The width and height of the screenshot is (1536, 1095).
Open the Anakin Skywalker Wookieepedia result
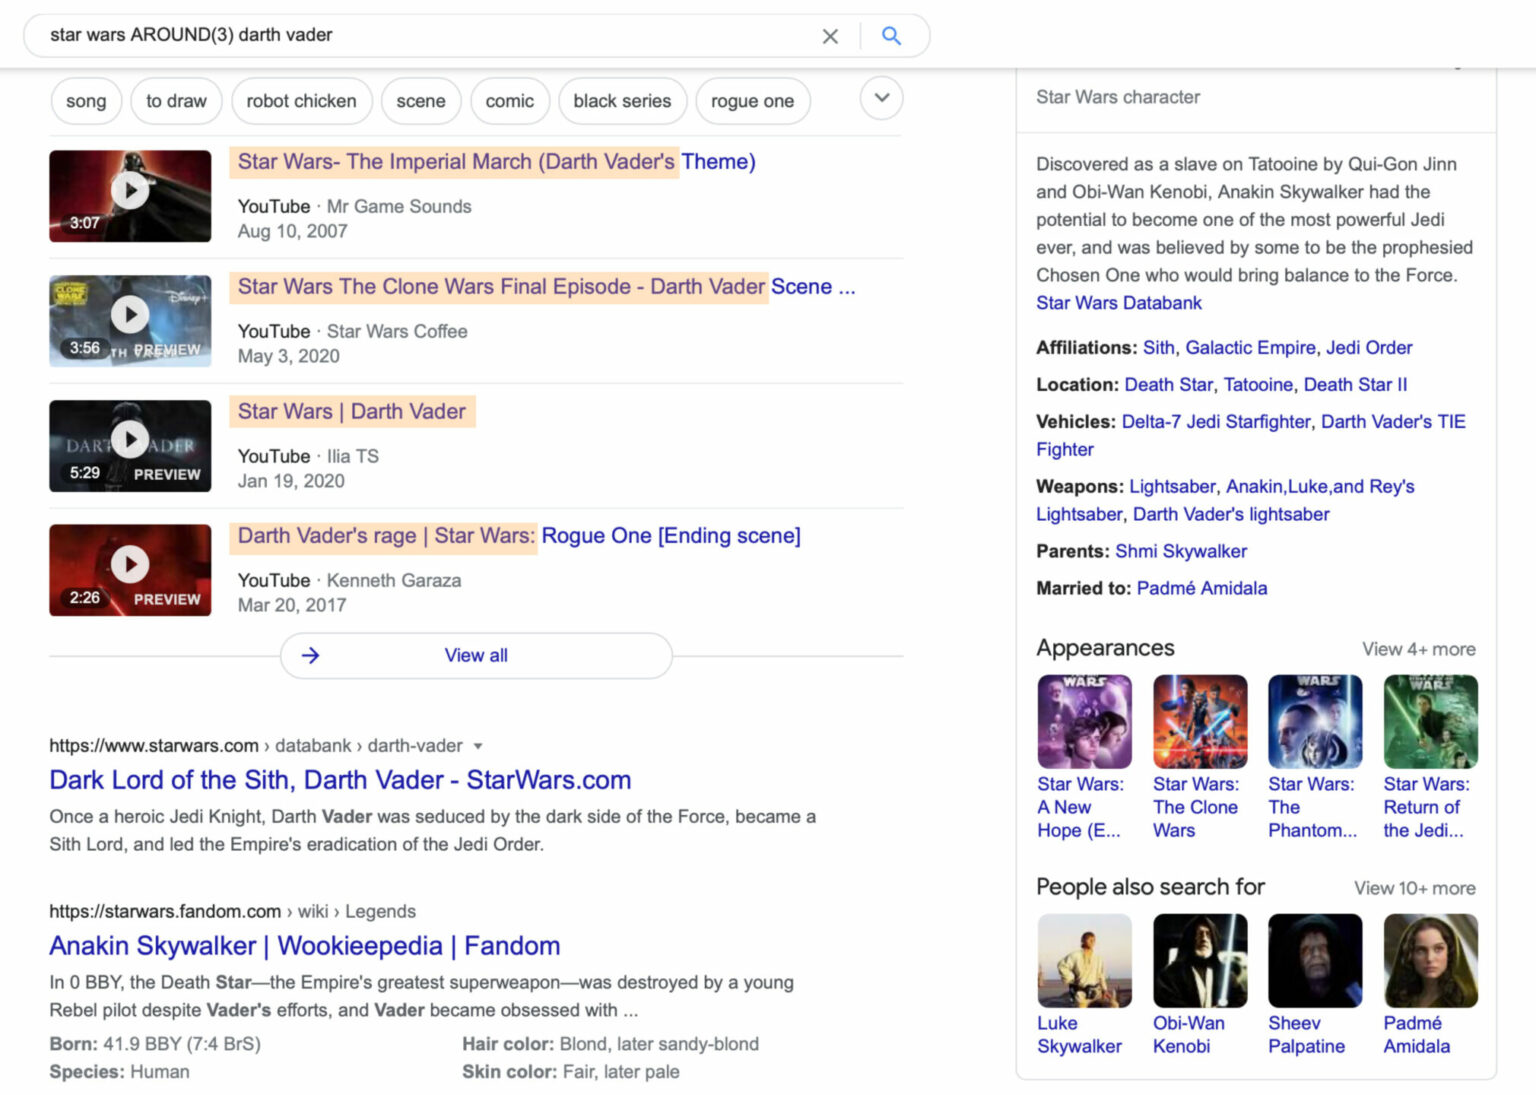(304, 945)
